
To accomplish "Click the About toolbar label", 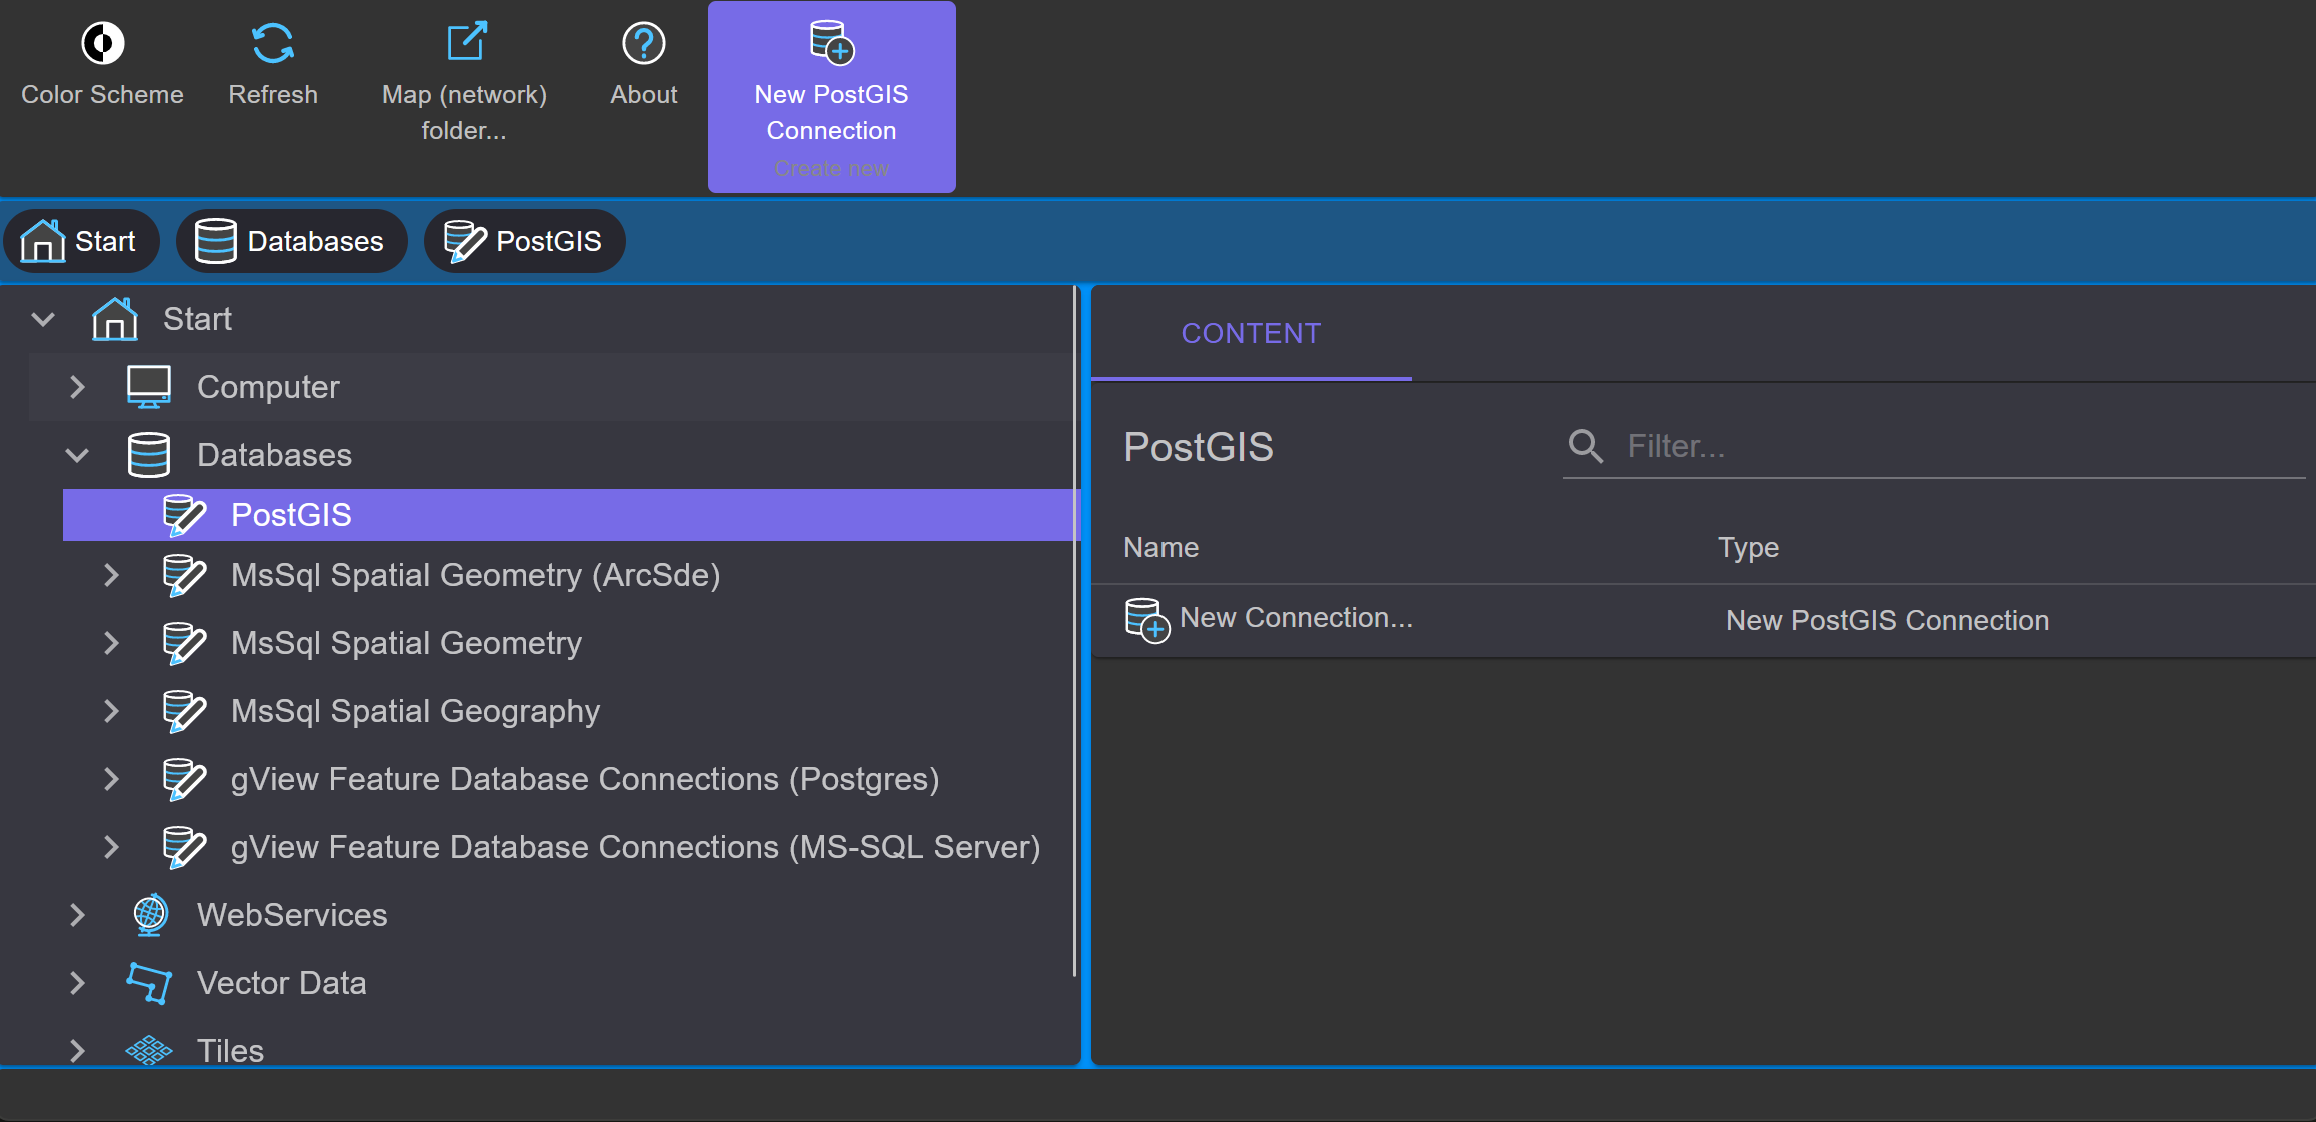I will [643, 94].
